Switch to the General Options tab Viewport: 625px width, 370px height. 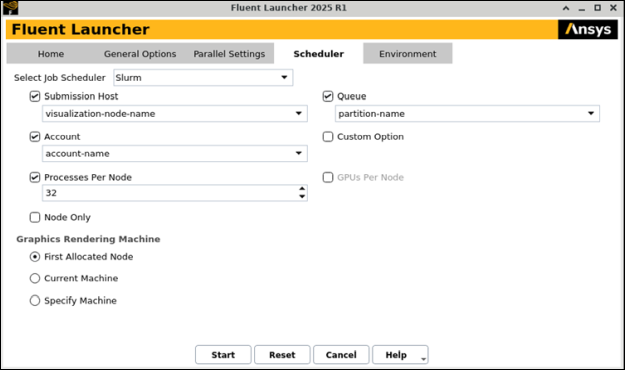pyautogui.click(x=140, y=54)
